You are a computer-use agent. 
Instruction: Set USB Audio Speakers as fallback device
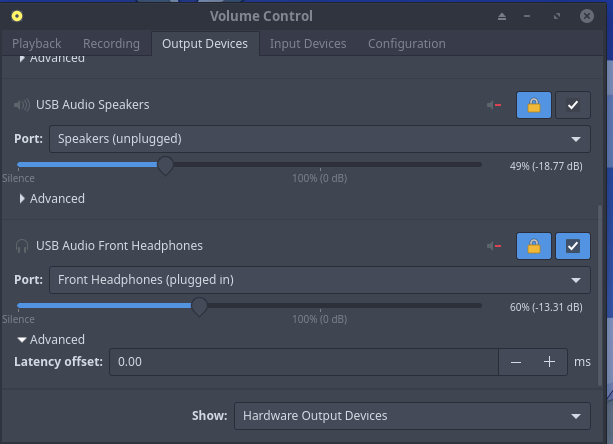tap(573, 105)
